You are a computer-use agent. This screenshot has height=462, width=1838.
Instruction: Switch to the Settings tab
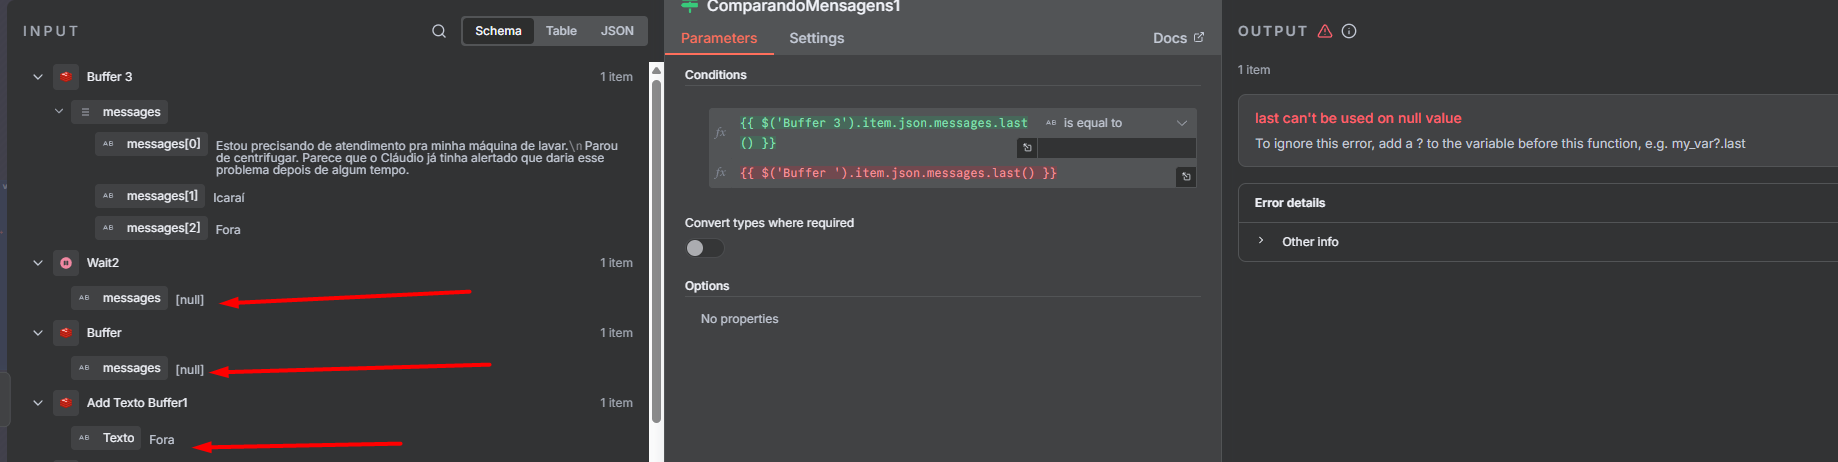[816, 38]
